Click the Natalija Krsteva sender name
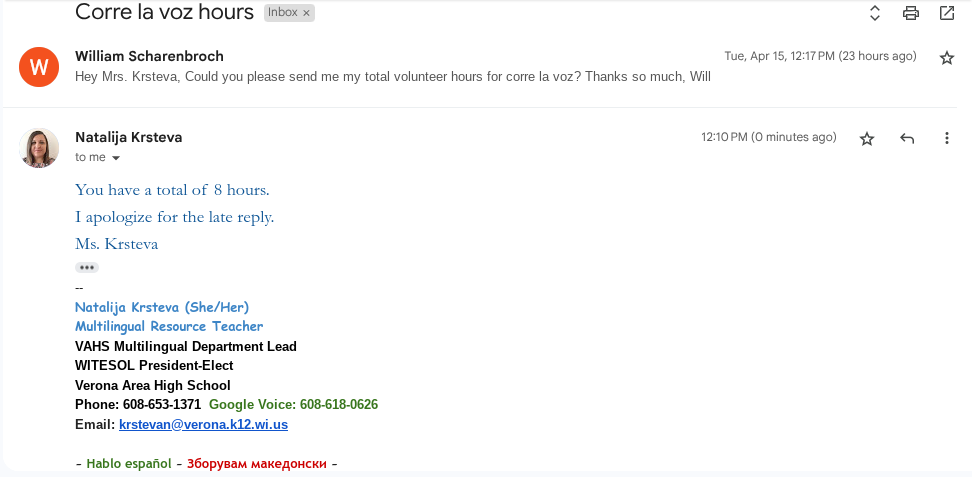 [128, 137]
